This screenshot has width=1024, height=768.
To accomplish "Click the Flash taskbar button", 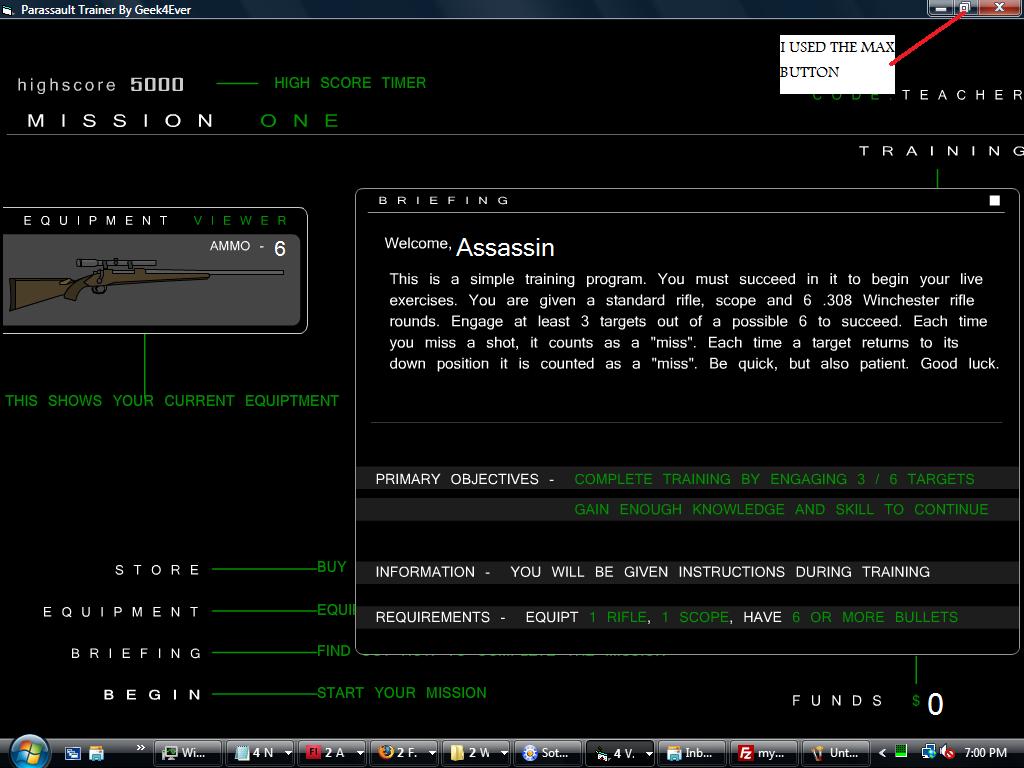I will (323, 753).
